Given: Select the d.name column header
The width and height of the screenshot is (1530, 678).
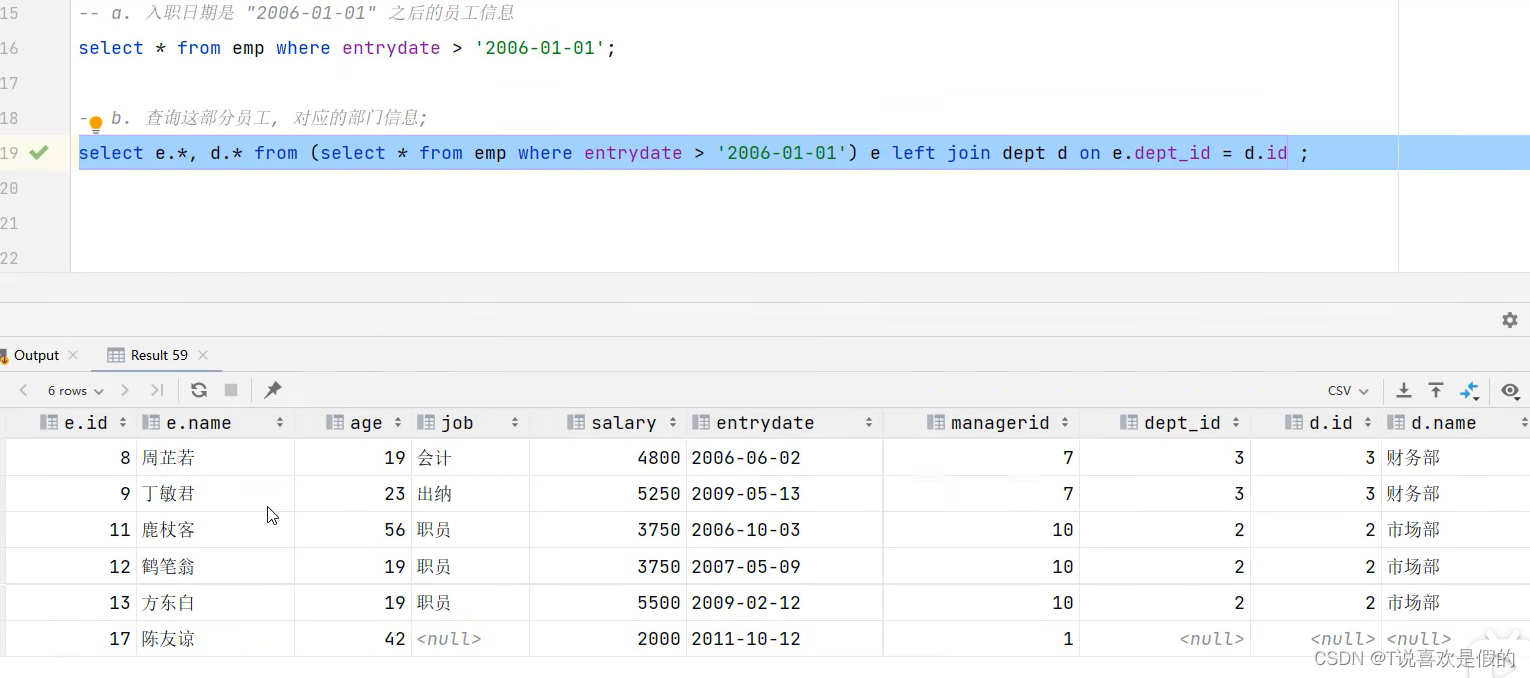Looking at the screenshot, I should point(1456,423).
